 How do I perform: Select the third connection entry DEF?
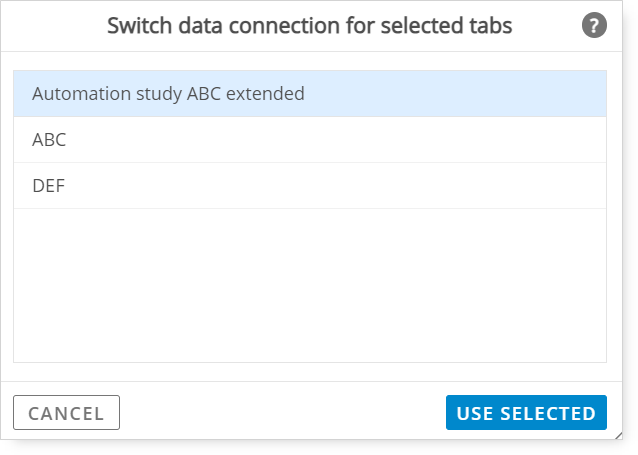tap(310, 186)
